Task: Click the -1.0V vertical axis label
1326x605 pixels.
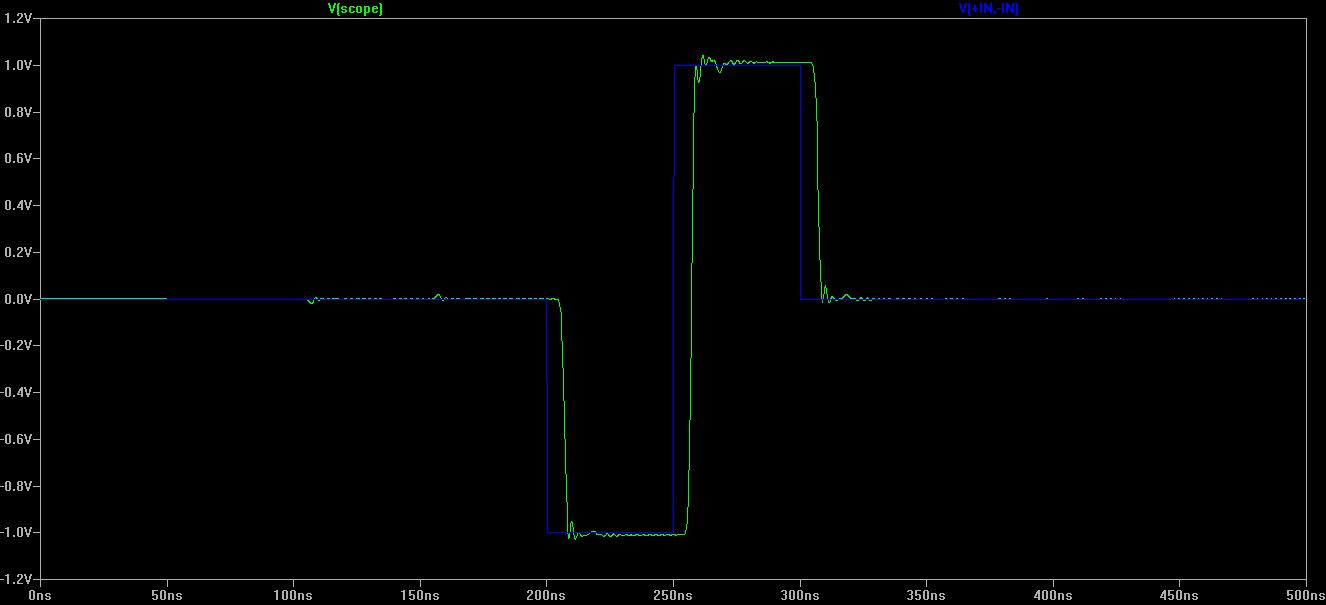Action: 17,532
